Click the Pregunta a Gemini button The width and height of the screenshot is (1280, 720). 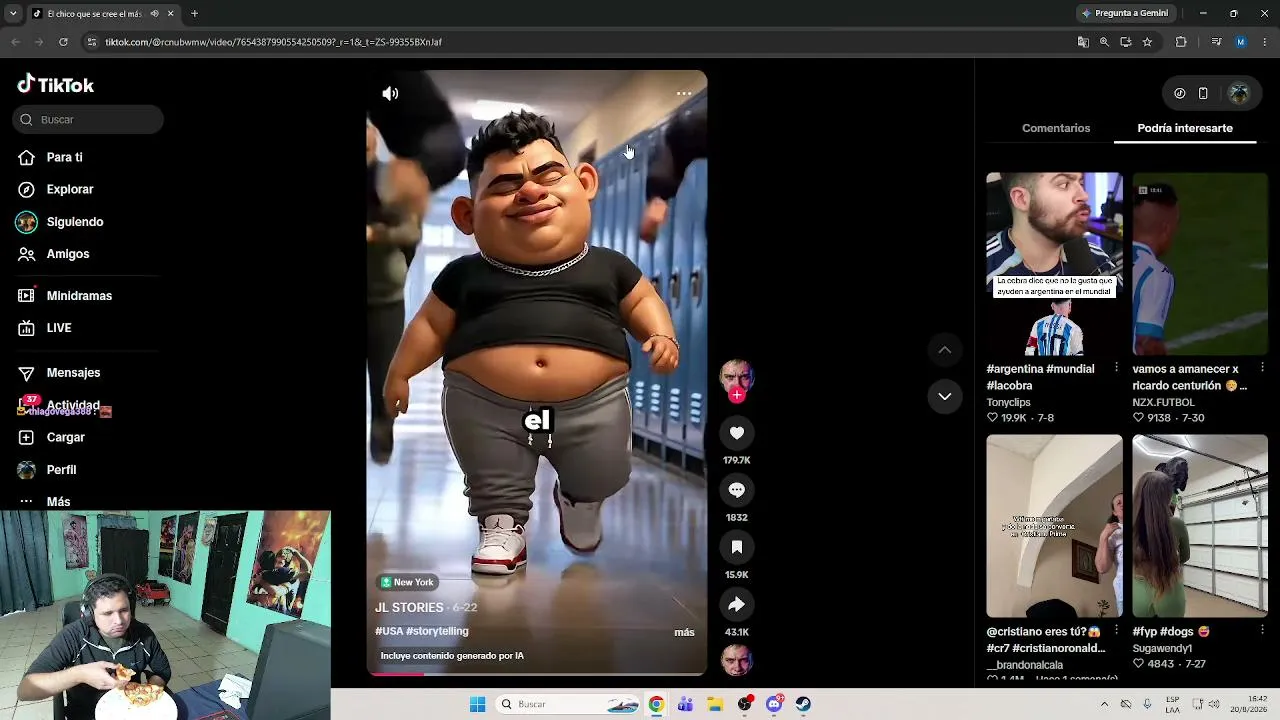coord(1124,13)
